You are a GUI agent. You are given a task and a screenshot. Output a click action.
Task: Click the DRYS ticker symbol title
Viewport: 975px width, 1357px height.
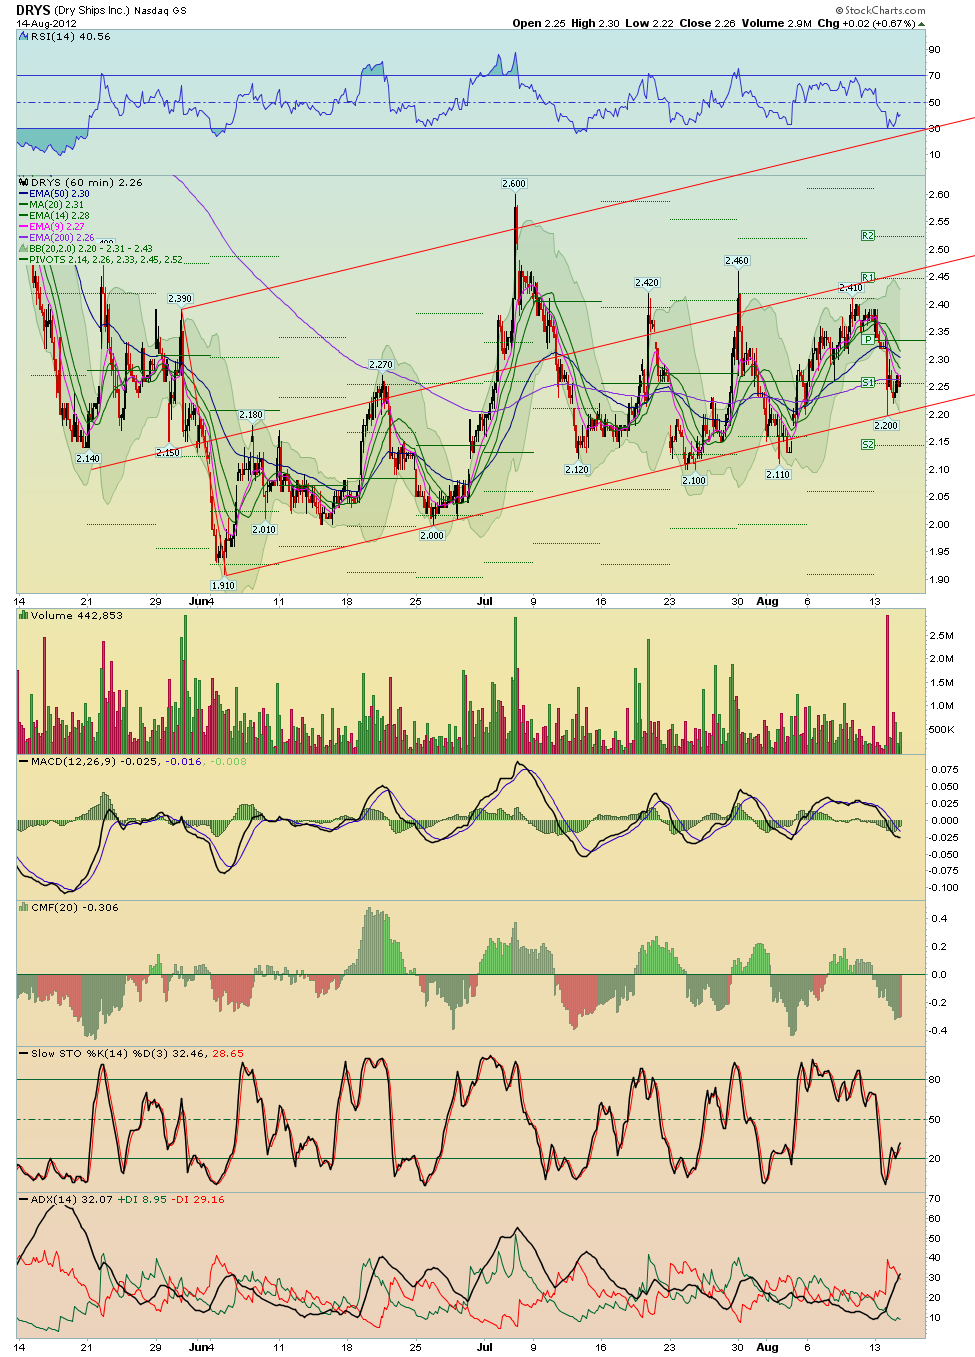[33, 10]
